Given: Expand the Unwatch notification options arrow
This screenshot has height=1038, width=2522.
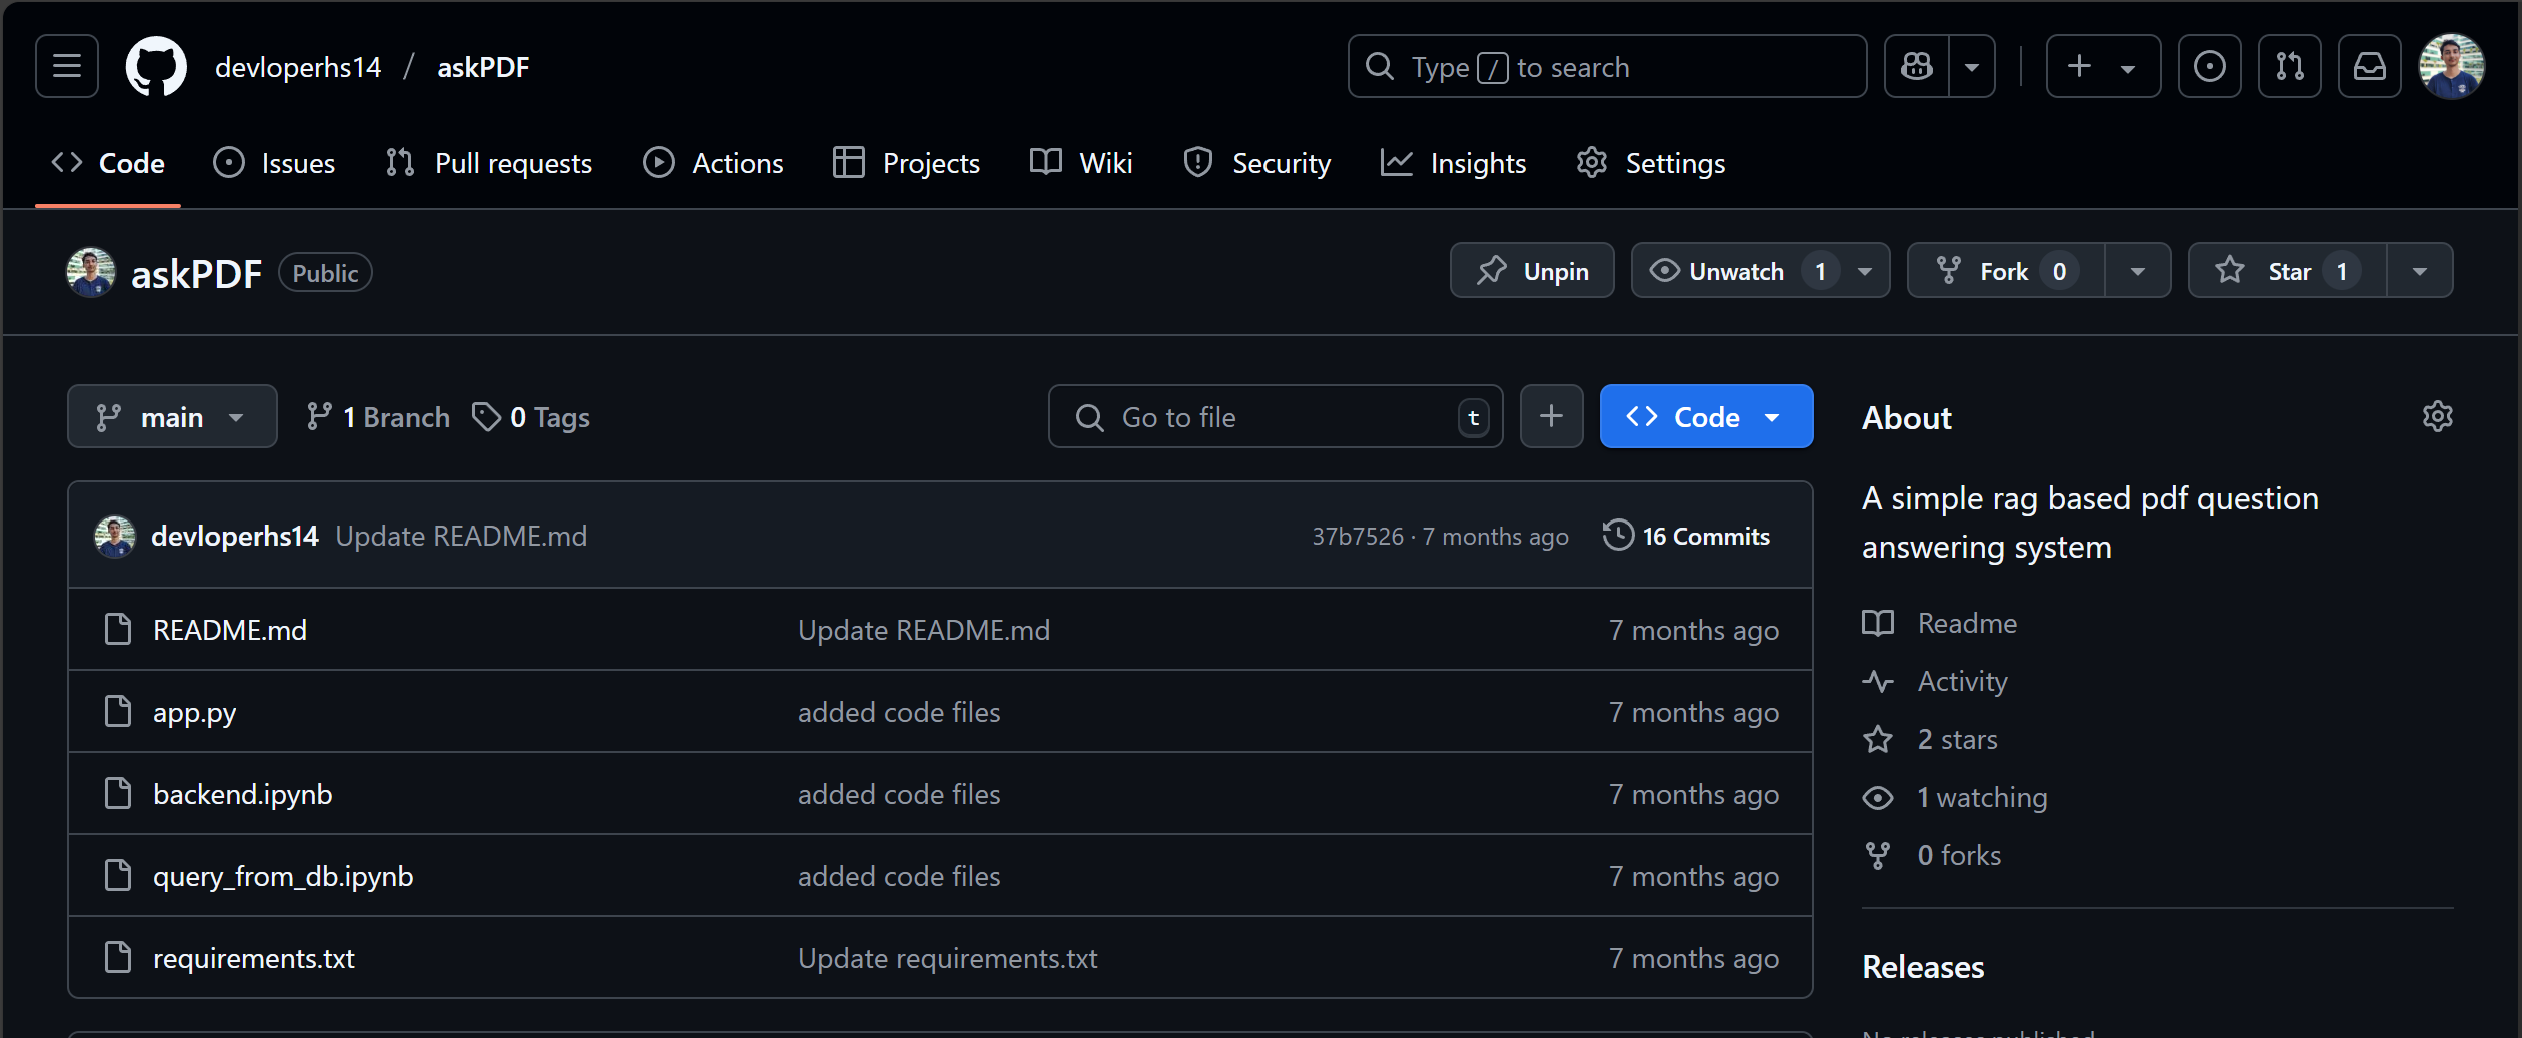Looking at the screenshot, I should coord(1865,270).
